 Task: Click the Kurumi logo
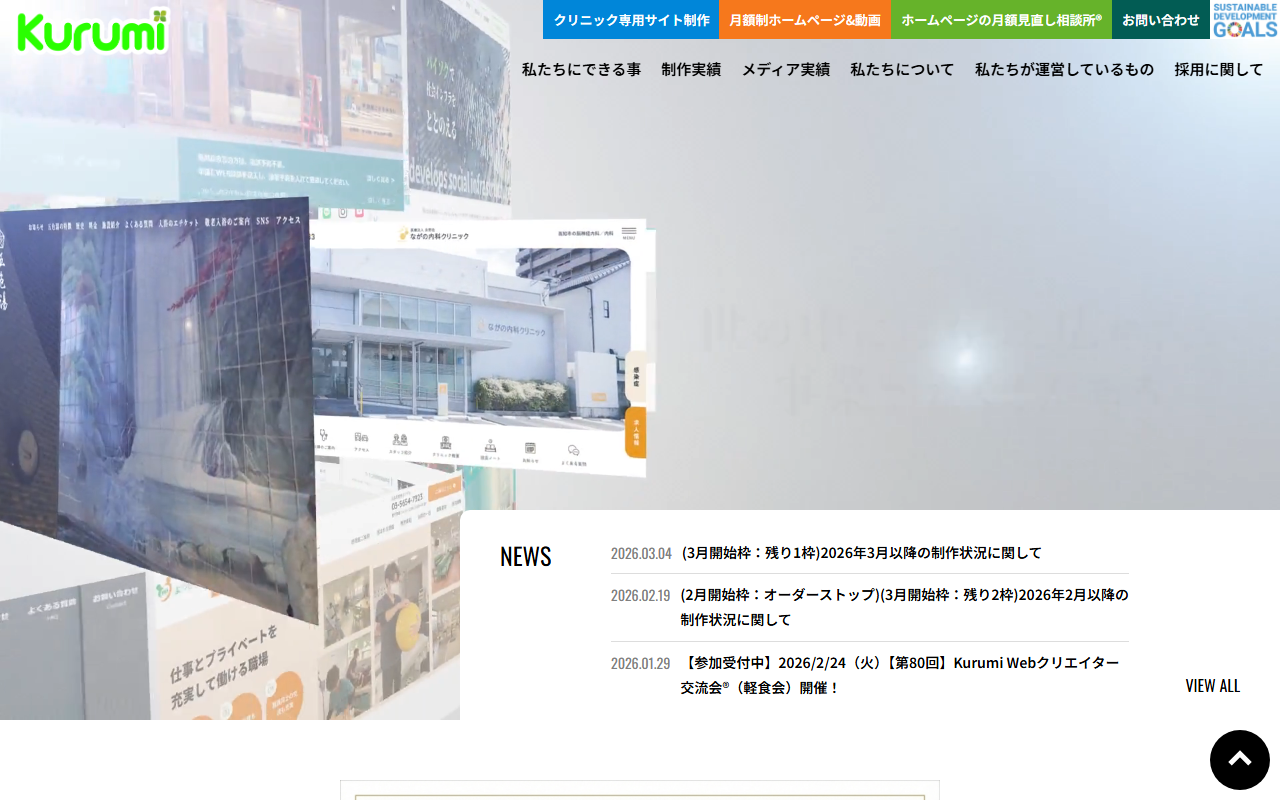(92, 31)
